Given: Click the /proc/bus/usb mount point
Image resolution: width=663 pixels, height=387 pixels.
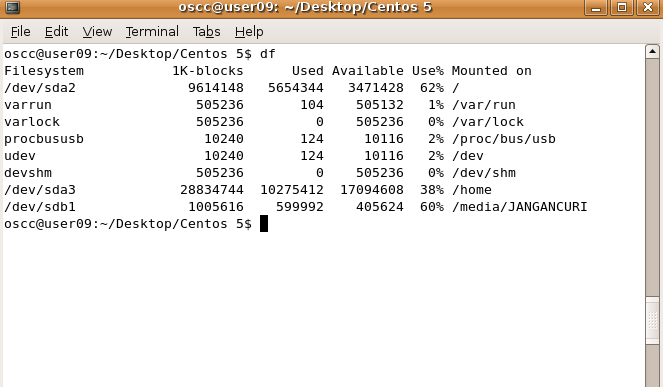Looking at the screenshot, I should pos(504,139).
